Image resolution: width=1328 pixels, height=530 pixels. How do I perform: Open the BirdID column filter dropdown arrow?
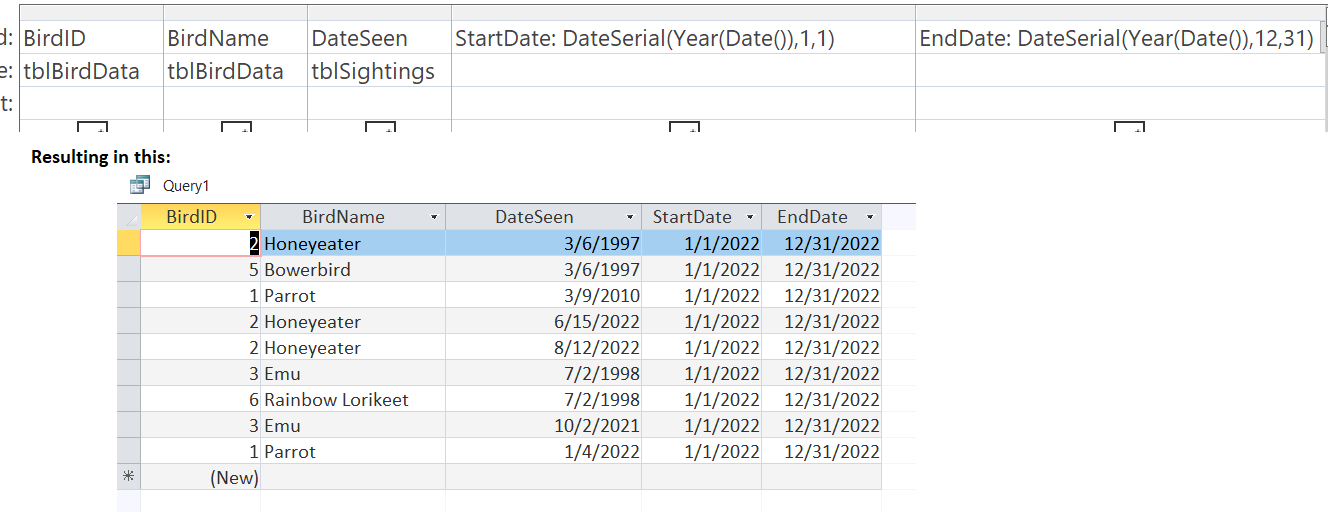pos(249,217)
